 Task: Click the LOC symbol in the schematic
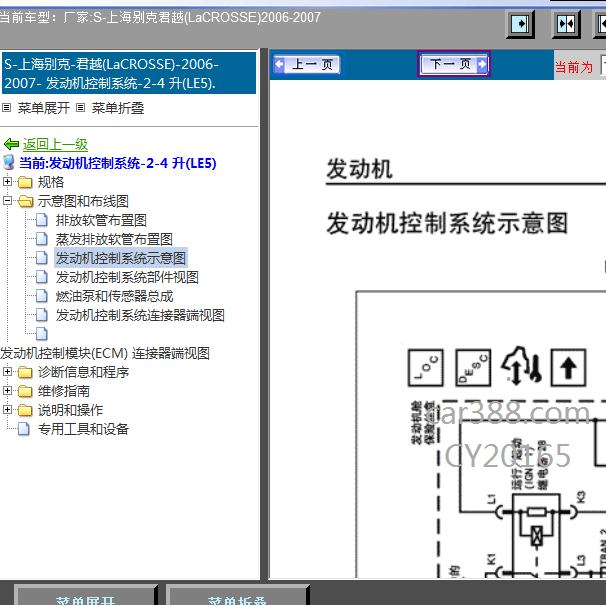426,367
